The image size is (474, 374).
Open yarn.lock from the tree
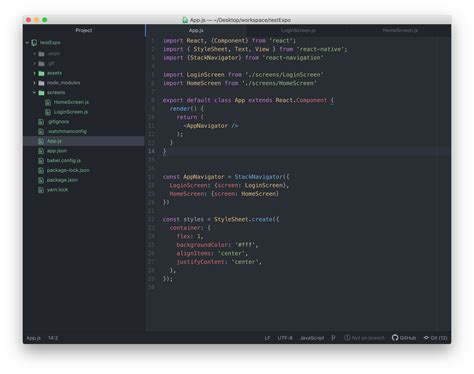tap(57, 189)
